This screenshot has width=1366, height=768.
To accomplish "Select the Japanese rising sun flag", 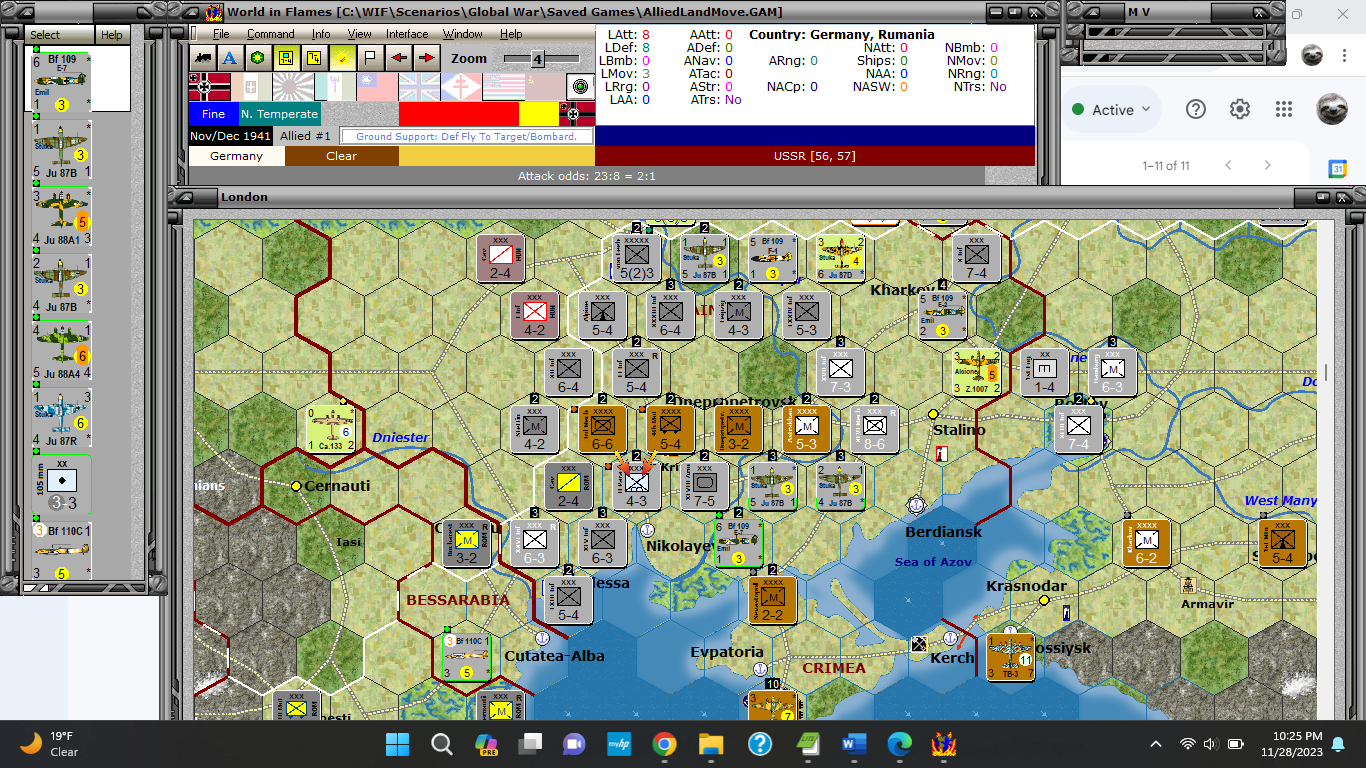I will tap(294, 87).
